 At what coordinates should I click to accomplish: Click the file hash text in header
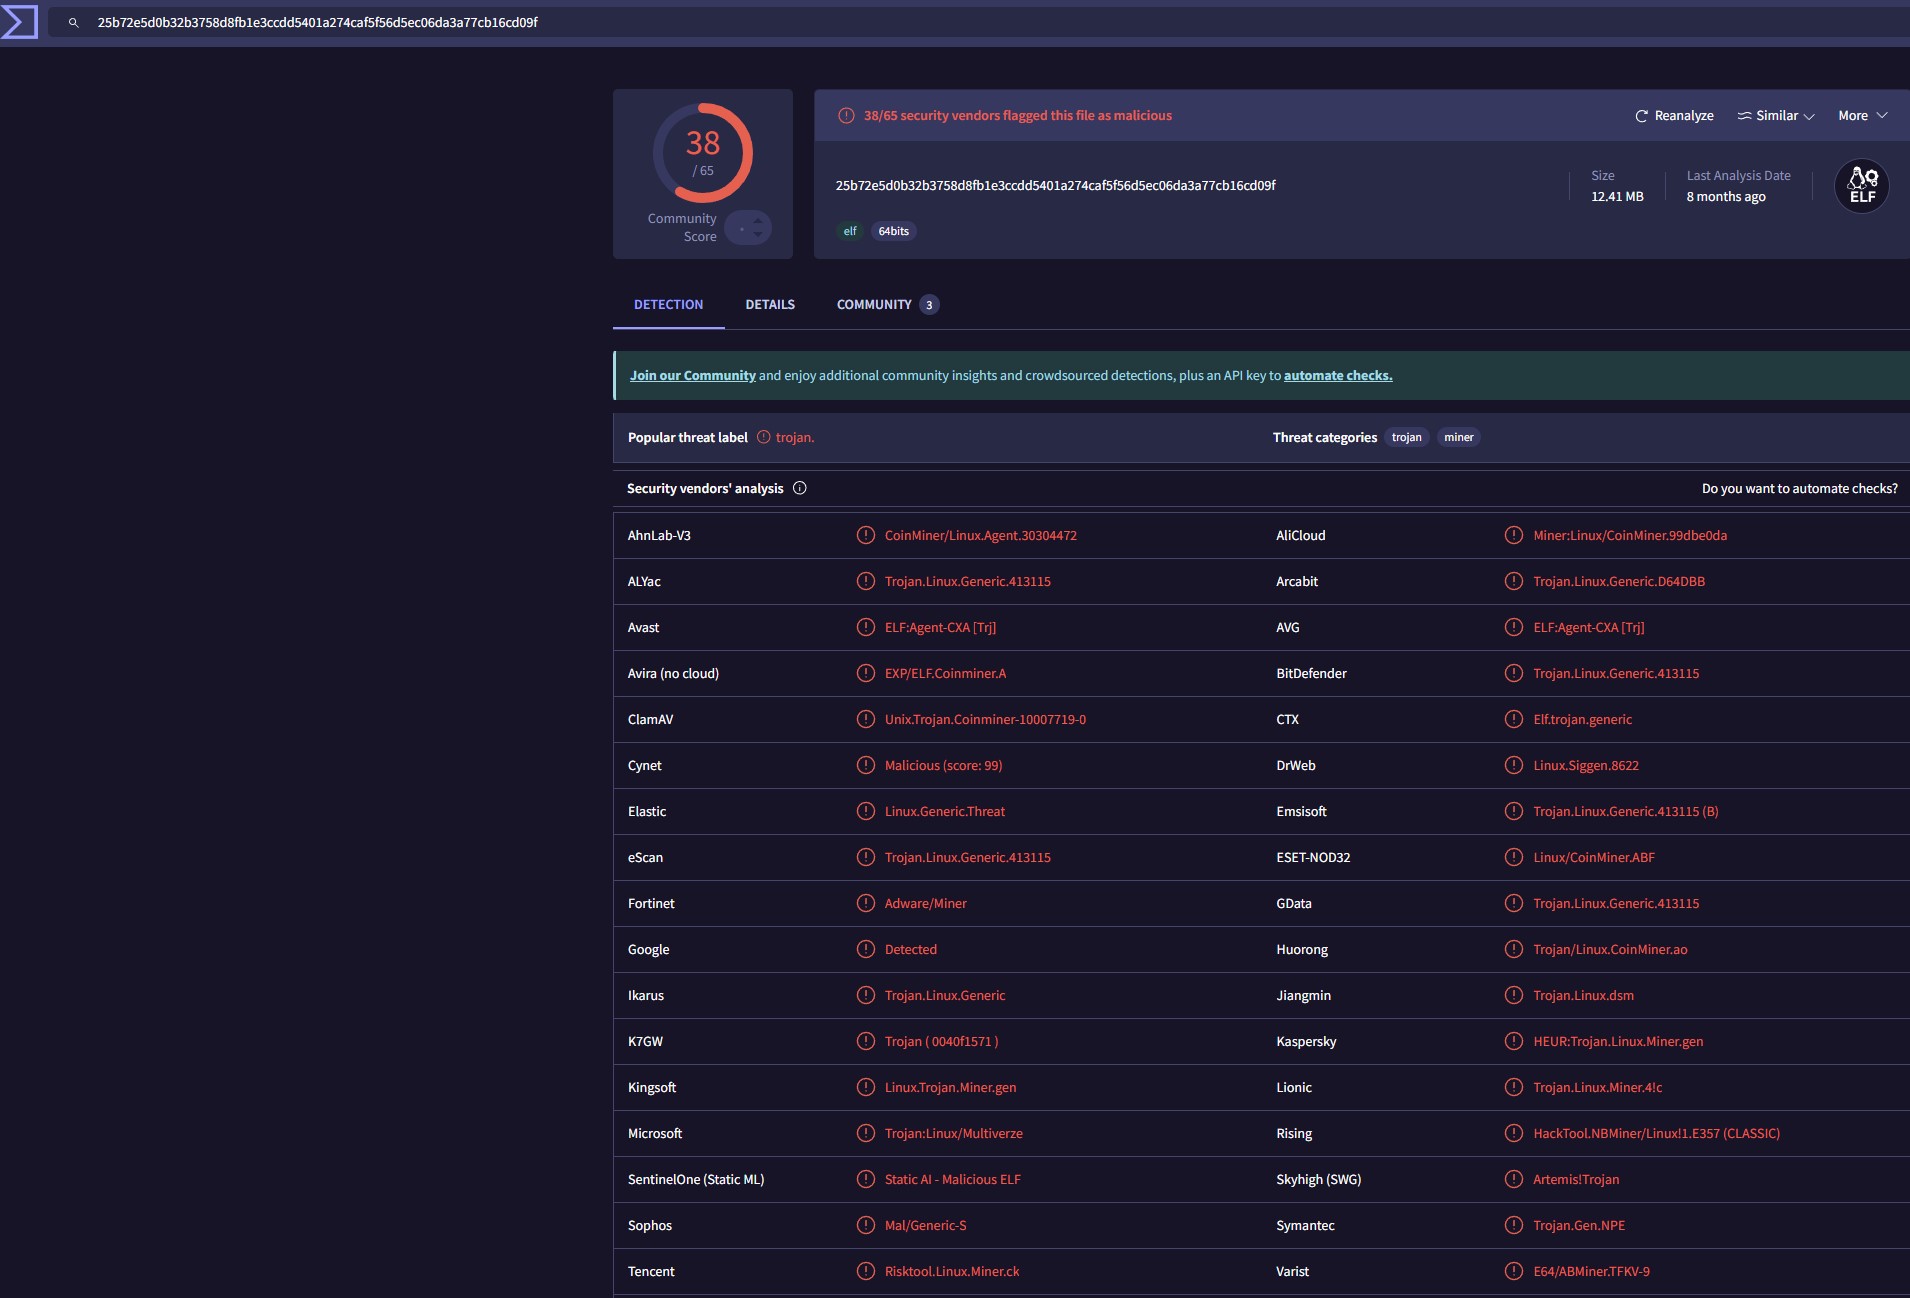(1055, 186)
